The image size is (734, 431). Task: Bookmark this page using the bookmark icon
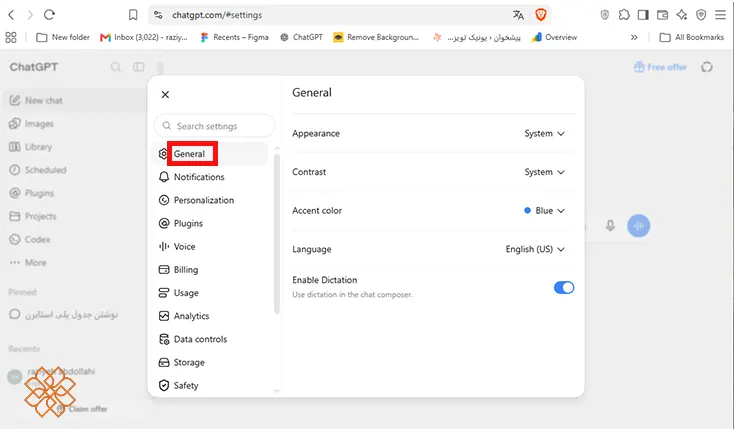[133, 15]
